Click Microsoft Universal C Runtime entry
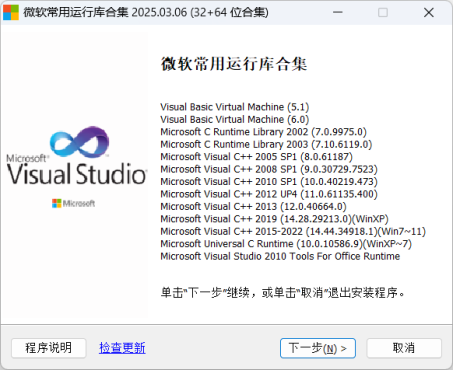Viewport: 453px width, 370px height. [286, 244]
